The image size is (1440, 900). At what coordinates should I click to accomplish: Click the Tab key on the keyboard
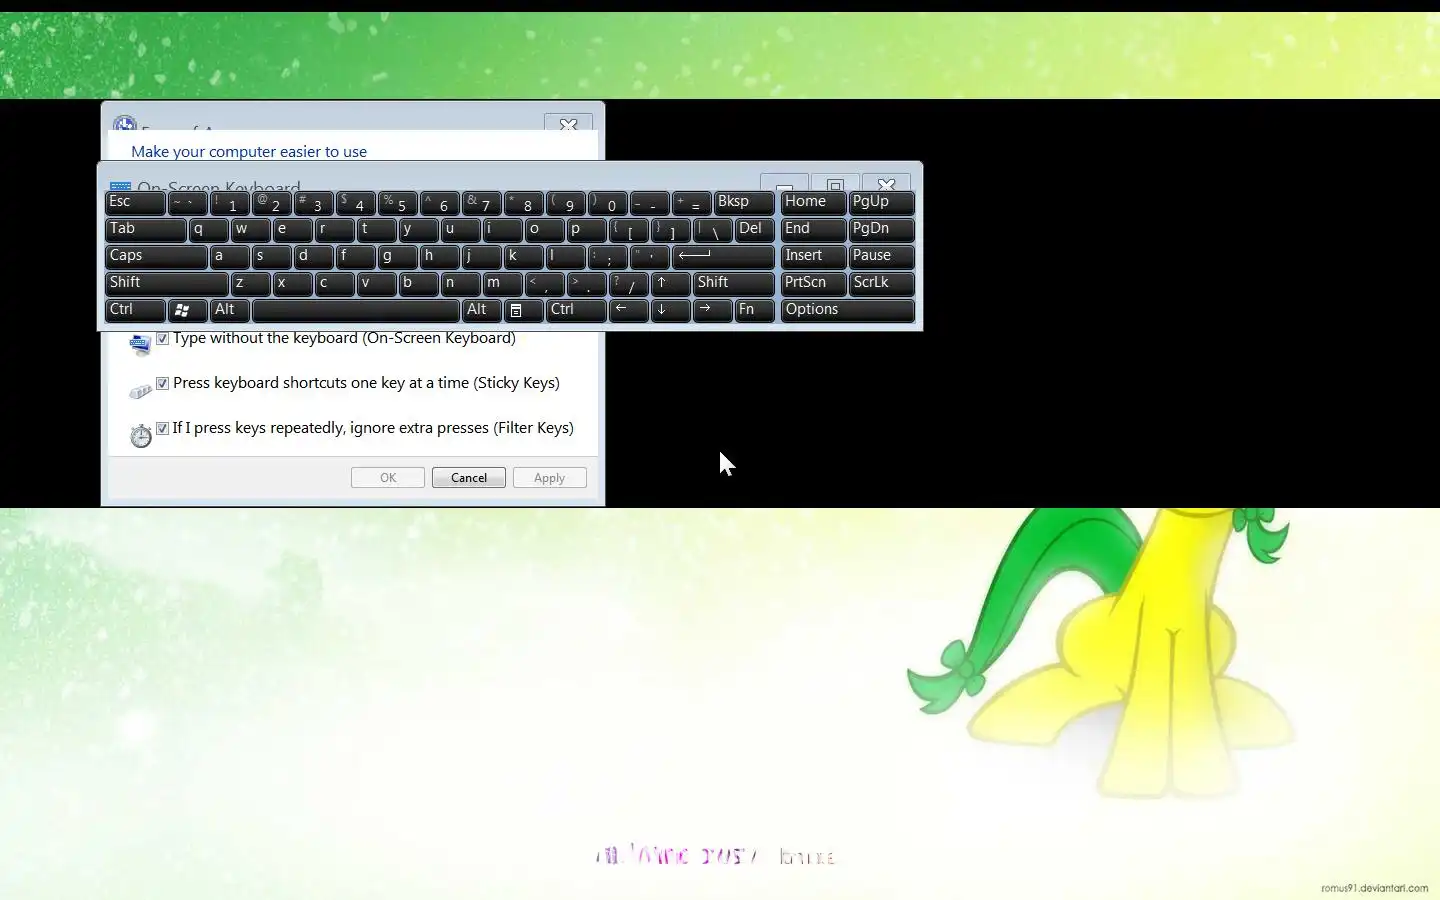[146, 230]
